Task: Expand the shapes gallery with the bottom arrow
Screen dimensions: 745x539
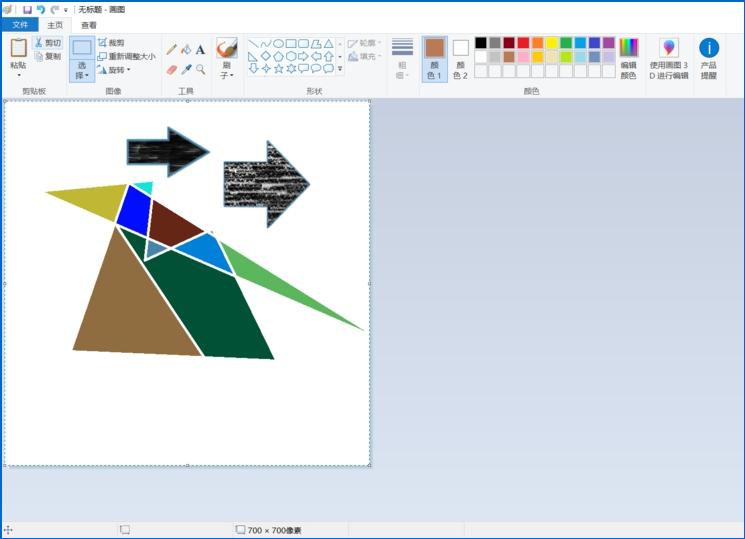Action: [340, 69]
